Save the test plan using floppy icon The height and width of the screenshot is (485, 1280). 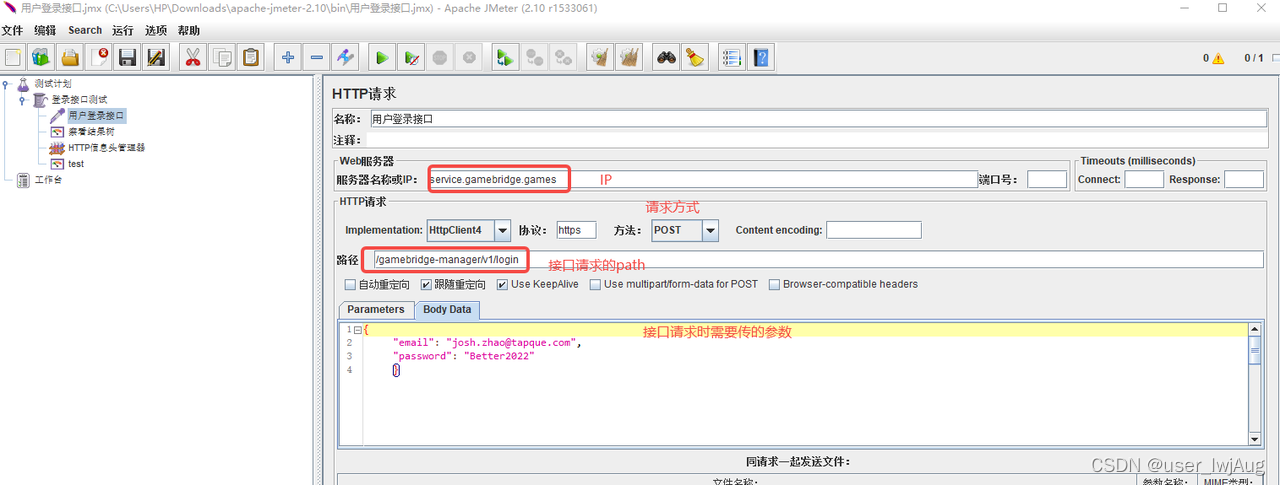coord(127,57)
